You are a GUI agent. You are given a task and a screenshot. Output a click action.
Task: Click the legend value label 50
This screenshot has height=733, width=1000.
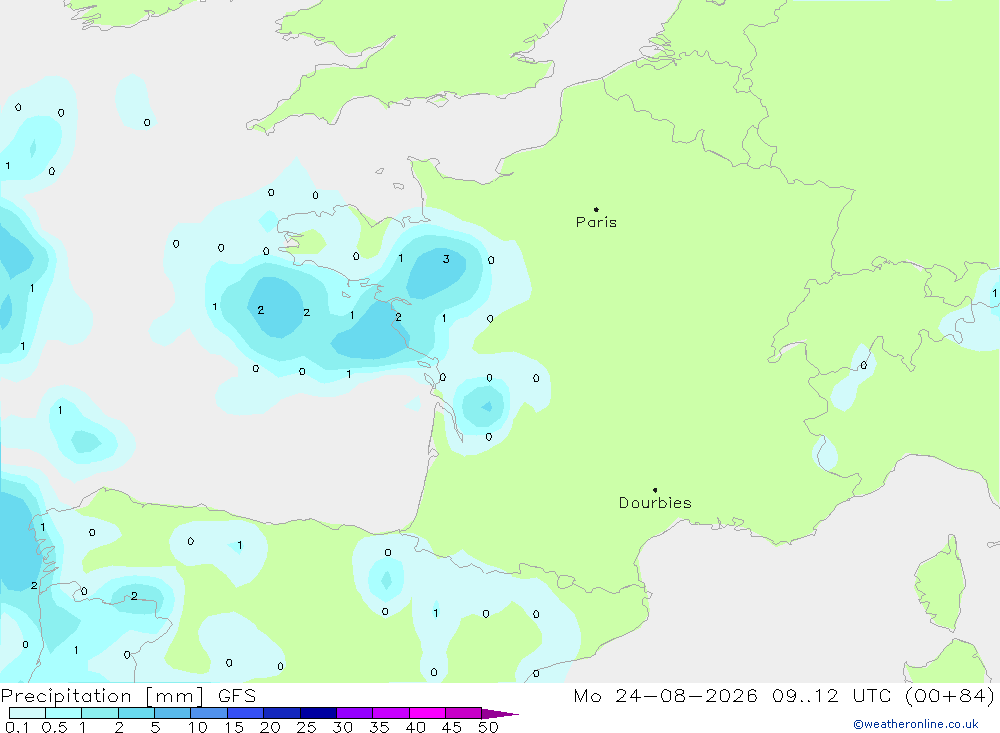[x=488, y=727]
